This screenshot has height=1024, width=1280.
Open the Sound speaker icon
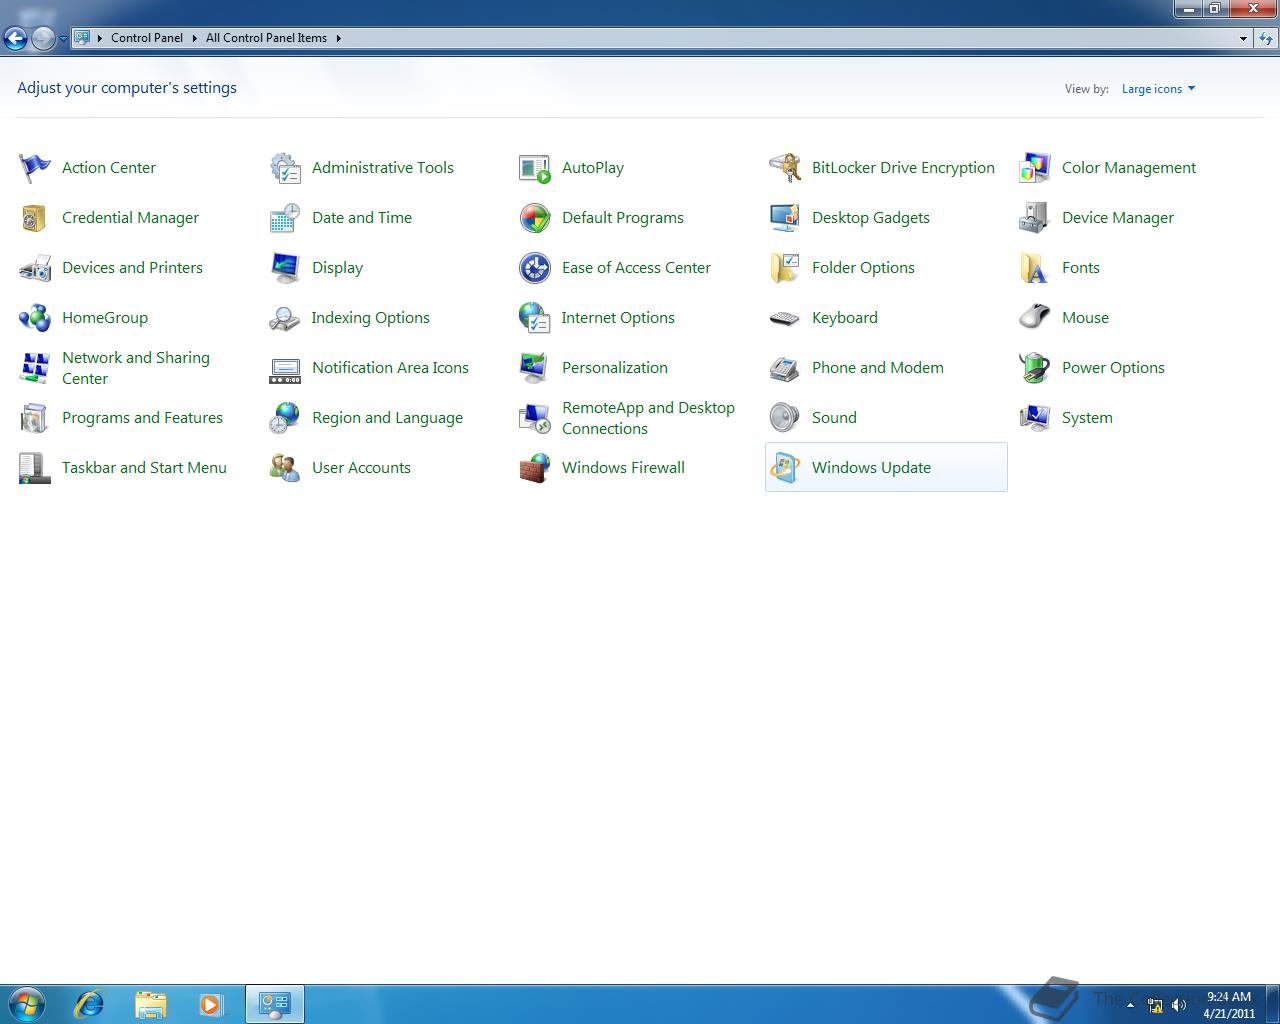point(785,418)
